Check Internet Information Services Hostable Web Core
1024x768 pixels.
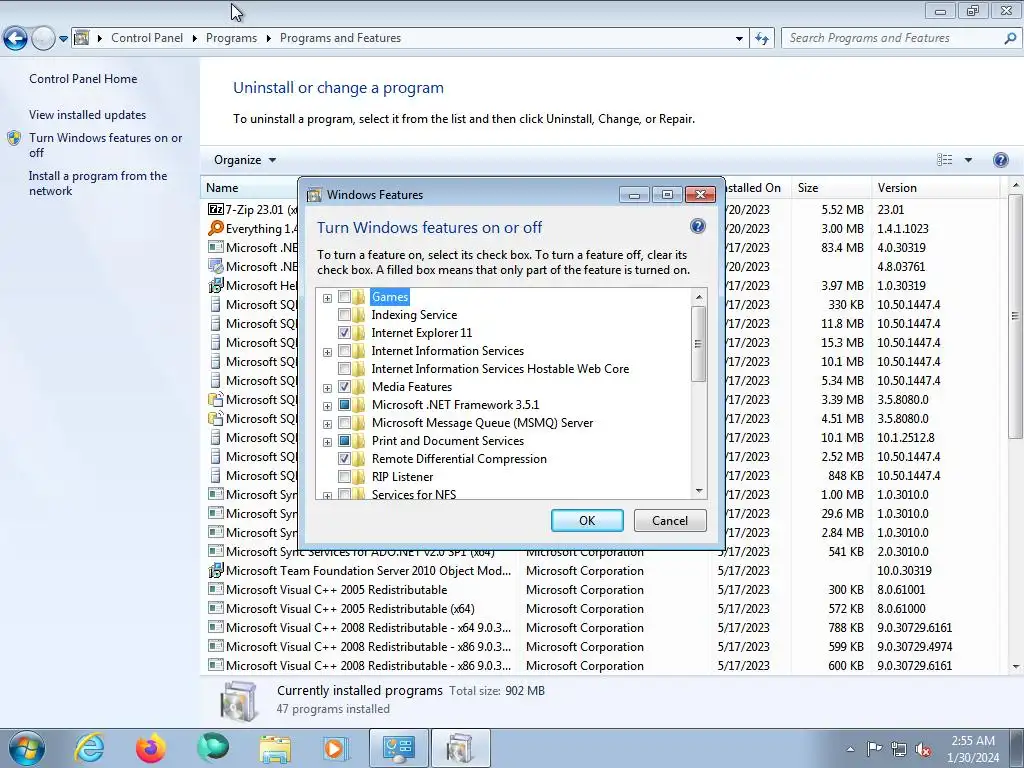point(344,369)
